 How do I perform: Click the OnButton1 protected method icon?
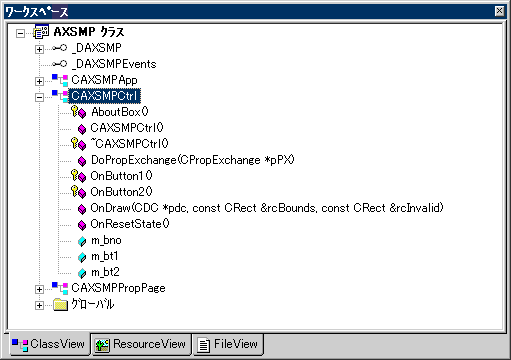(x=79, y=176)
